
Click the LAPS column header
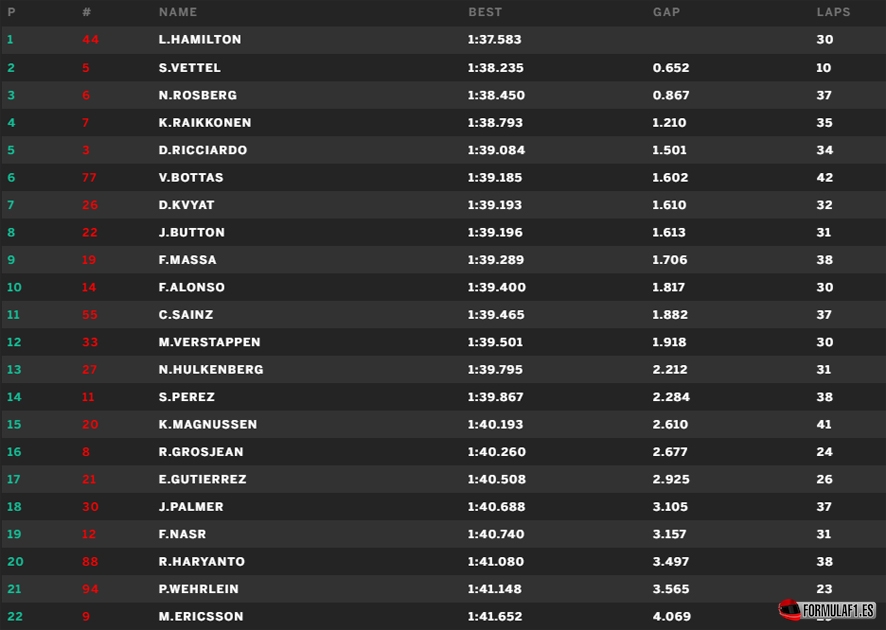coord(833,12)
